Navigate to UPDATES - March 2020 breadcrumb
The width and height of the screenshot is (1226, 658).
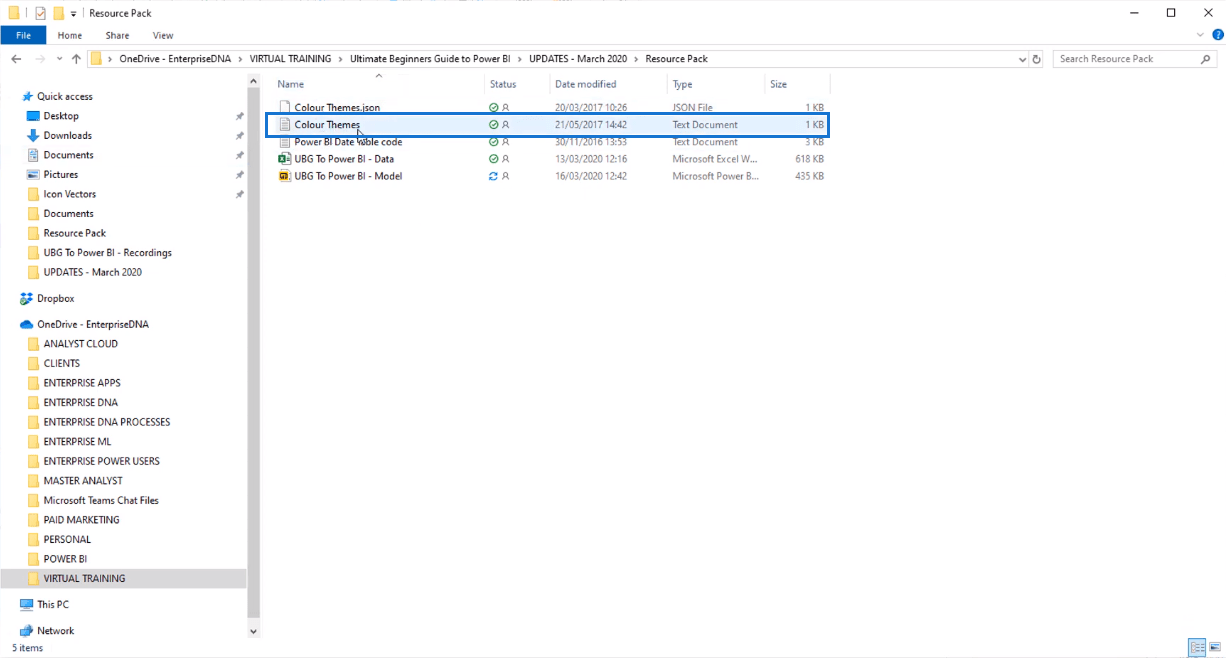[579, 59]
